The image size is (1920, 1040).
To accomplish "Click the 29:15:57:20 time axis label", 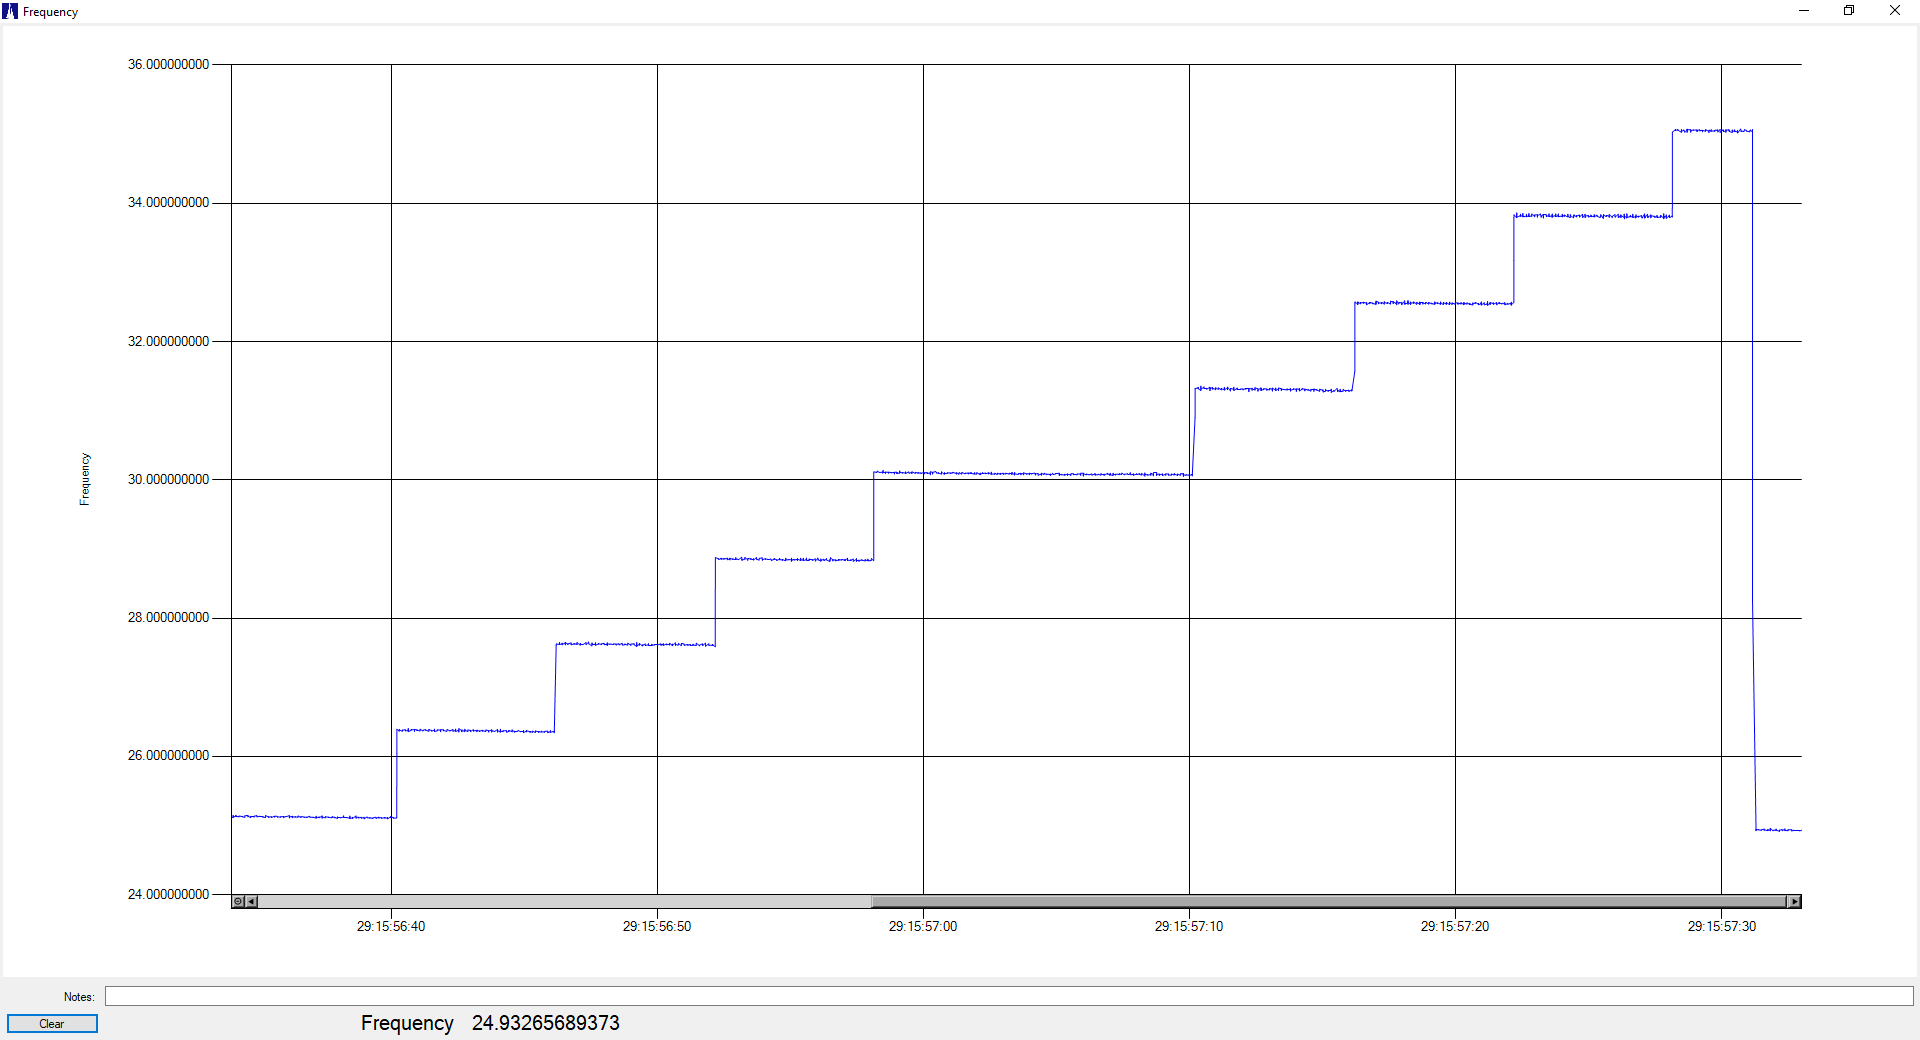I will click(1455, 926).
